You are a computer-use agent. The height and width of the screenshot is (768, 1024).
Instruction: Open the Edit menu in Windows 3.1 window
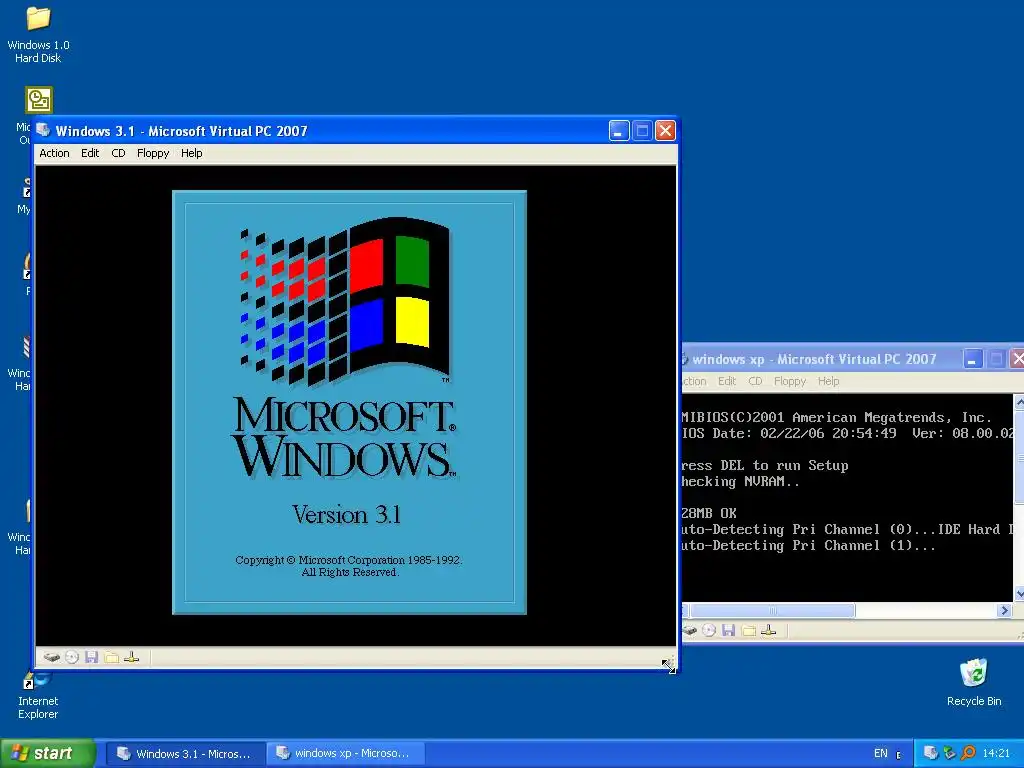(90, 153)
